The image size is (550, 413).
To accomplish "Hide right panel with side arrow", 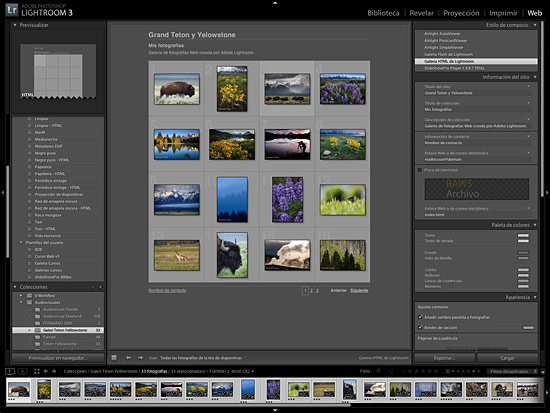I will [547, 193].
